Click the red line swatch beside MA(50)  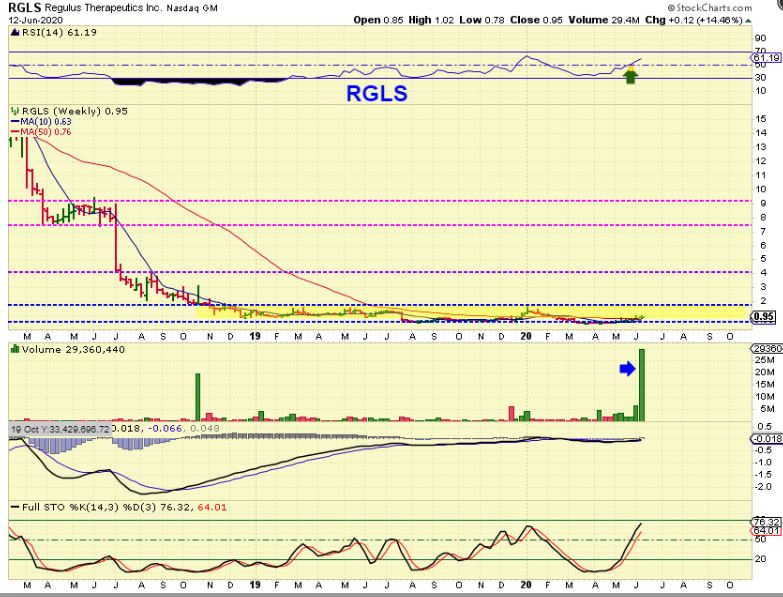point(14,132)
